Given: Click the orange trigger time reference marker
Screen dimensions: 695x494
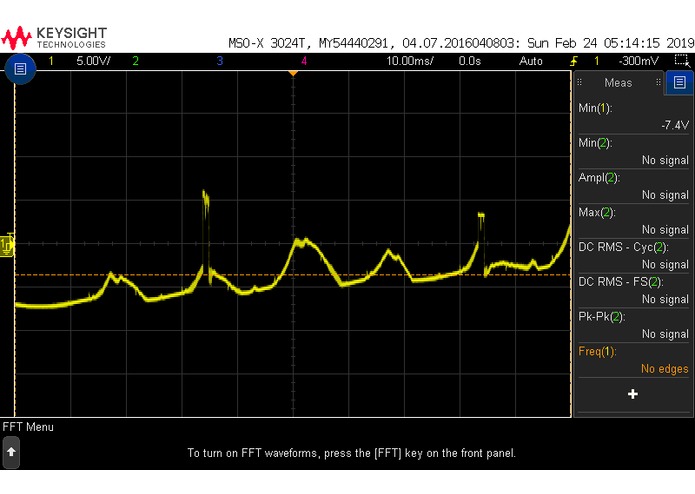Looking at the screenshot, I should [x=293, y=73].
